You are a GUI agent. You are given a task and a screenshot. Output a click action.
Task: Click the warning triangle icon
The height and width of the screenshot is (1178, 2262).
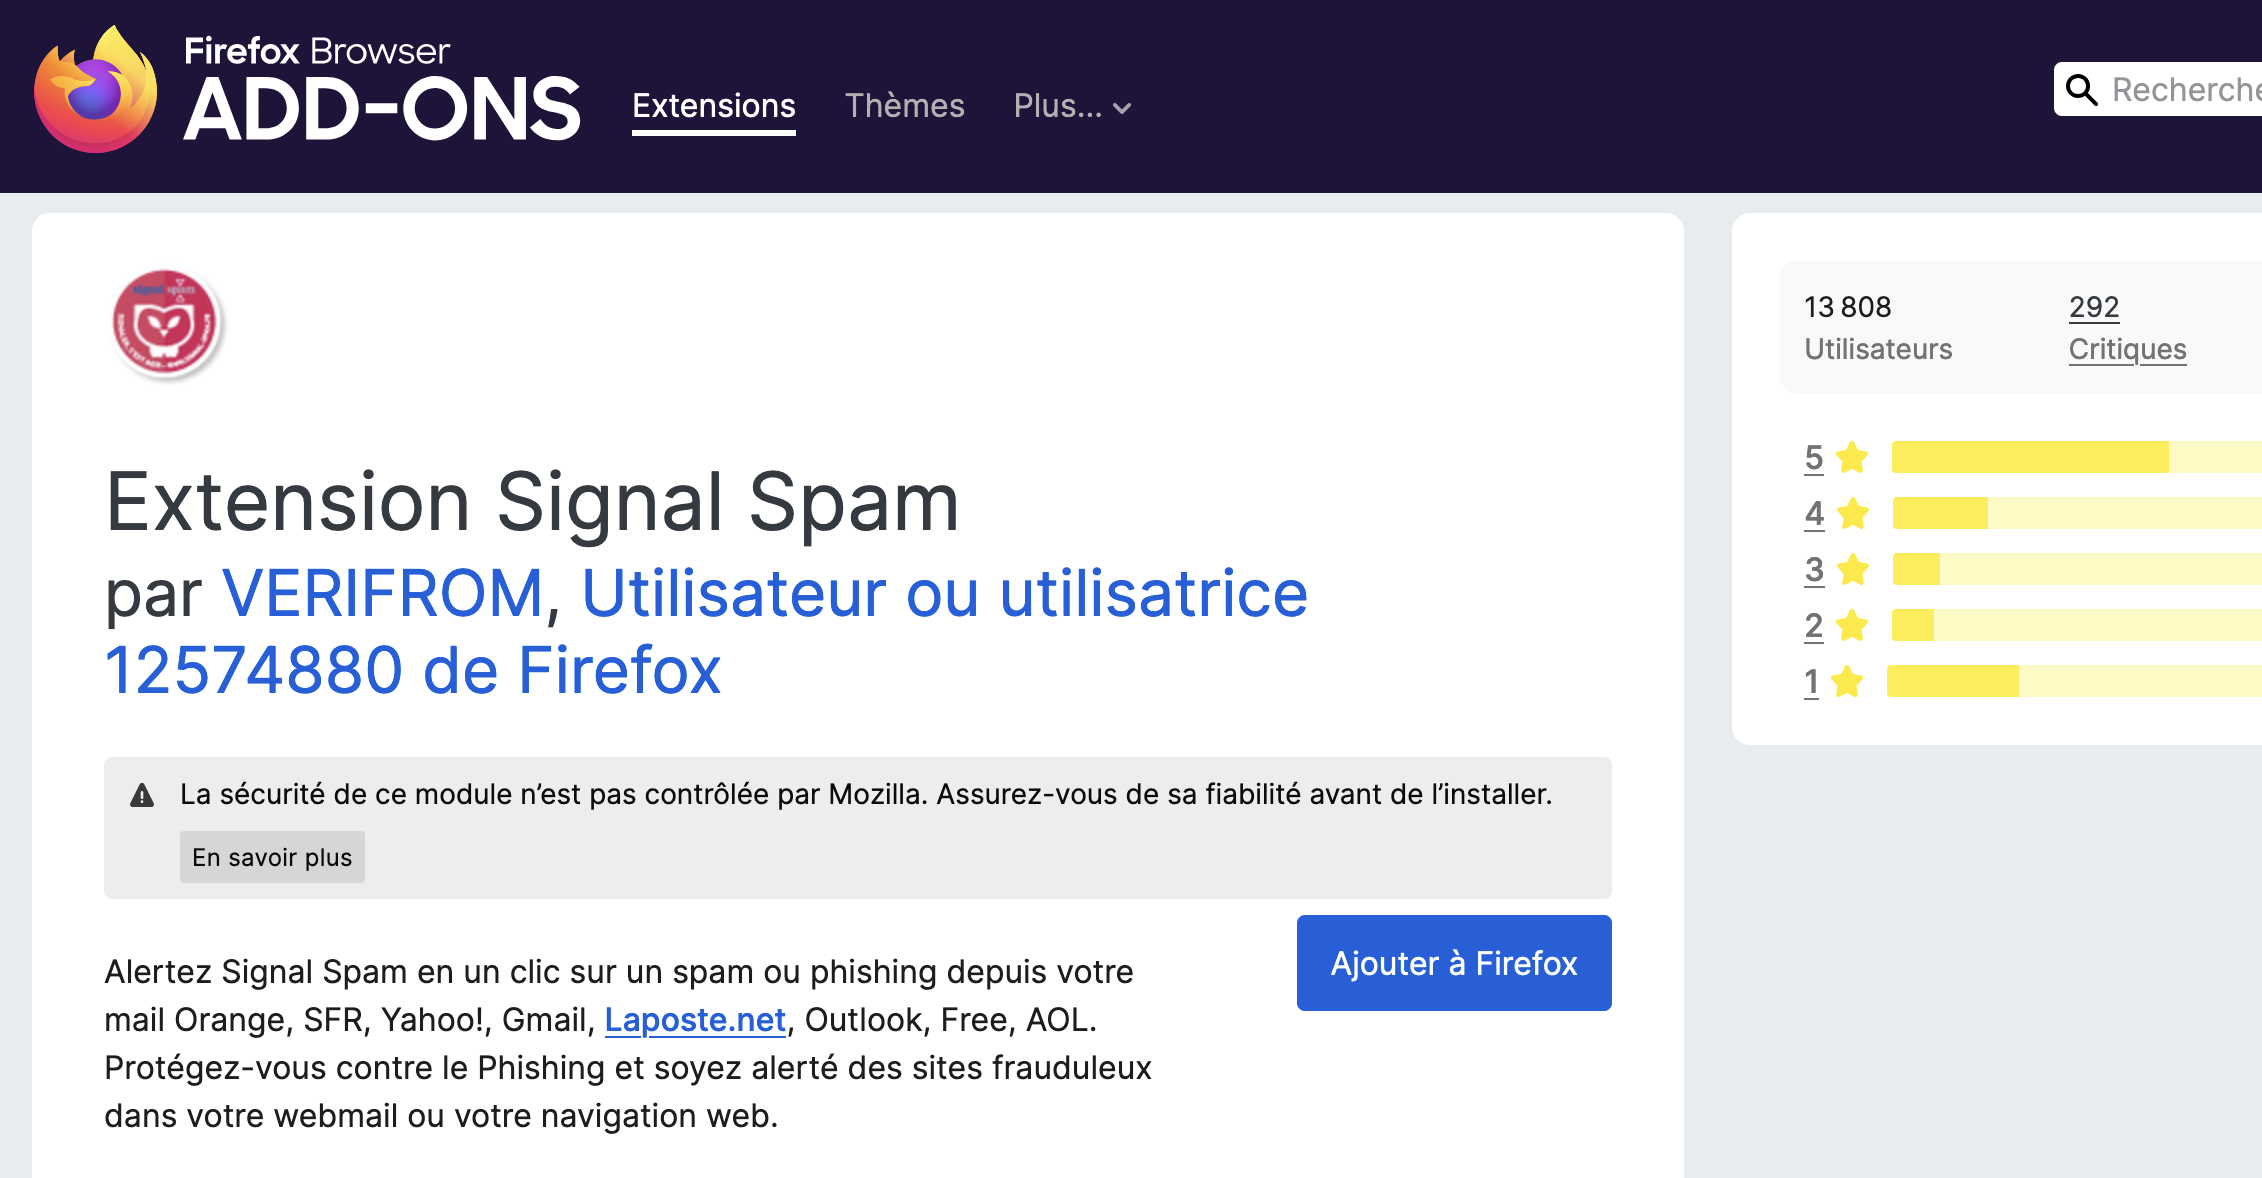tap(142, 796)
